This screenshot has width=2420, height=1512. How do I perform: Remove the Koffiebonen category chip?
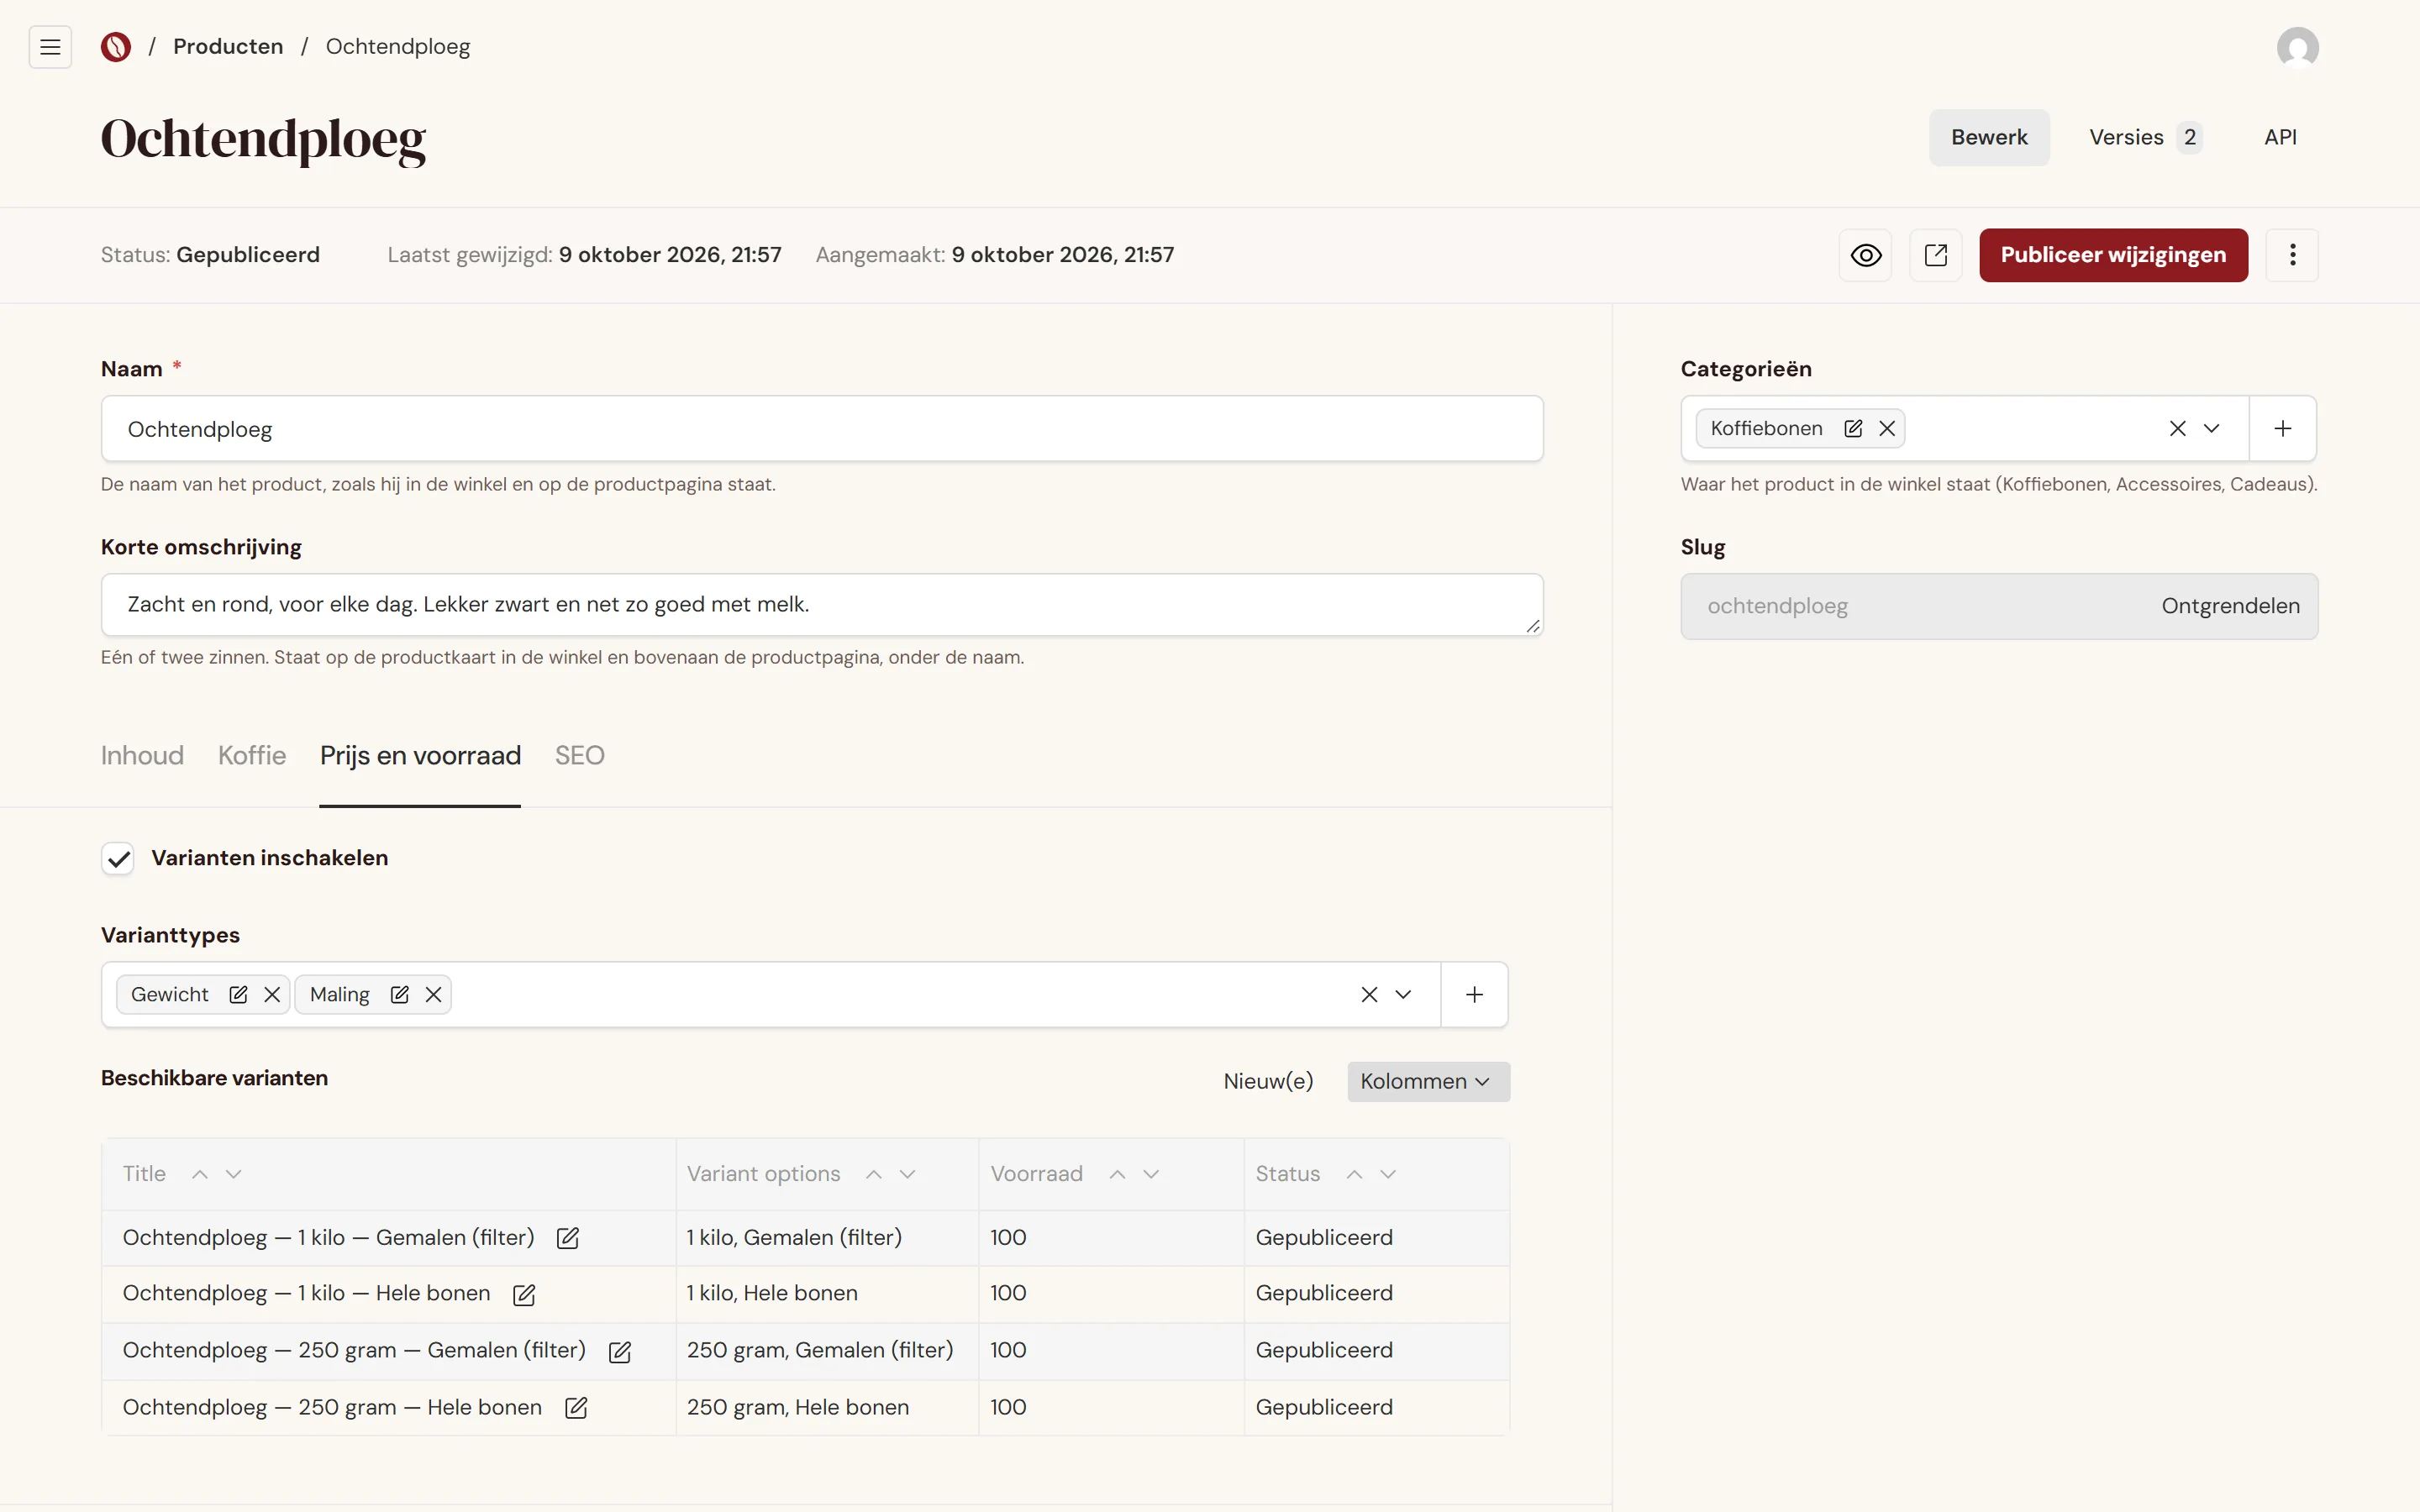pos(1887,428)
